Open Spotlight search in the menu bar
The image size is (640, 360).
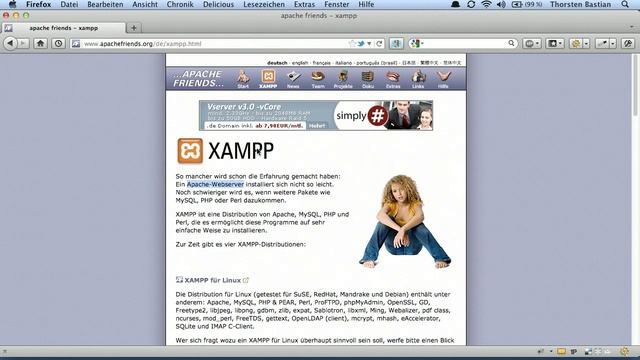625,4
